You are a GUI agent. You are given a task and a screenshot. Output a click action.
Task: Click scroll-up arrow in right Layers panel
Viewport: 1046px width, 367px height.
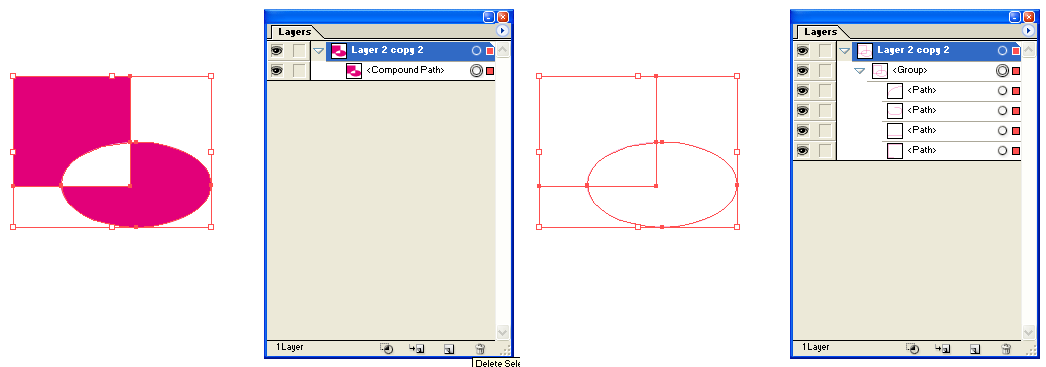tap(1029, 50)
